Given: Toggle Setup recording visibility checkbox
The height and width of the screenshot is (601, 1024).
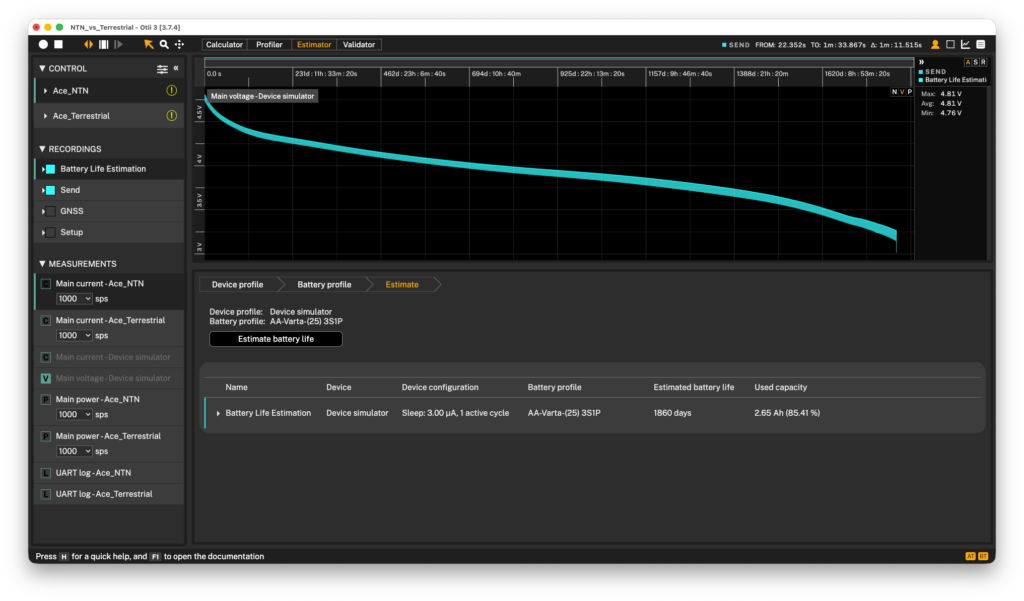Looking at the screenshot, I should (x=50, y=233).
